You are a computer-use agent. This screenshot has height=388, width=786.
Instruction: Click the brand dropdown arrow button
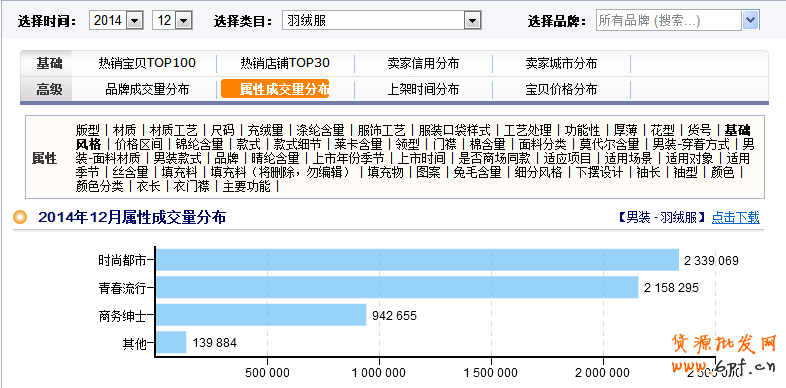point(750,21)
